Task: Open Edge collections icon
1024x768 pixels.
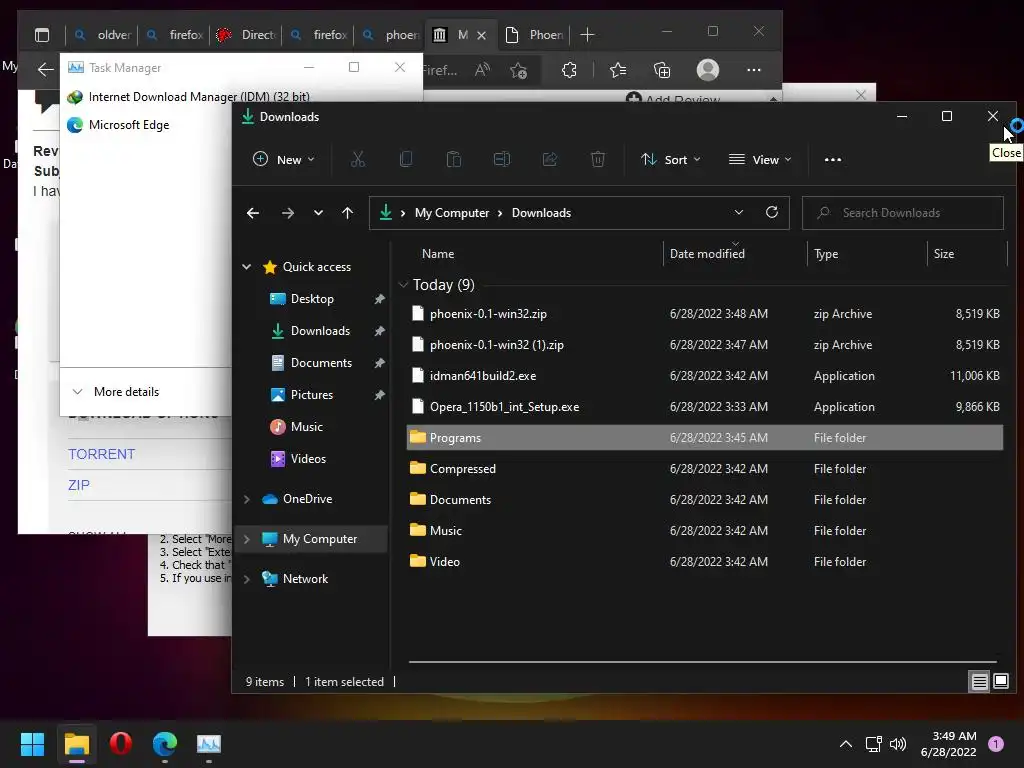Action: coord(662,70)
